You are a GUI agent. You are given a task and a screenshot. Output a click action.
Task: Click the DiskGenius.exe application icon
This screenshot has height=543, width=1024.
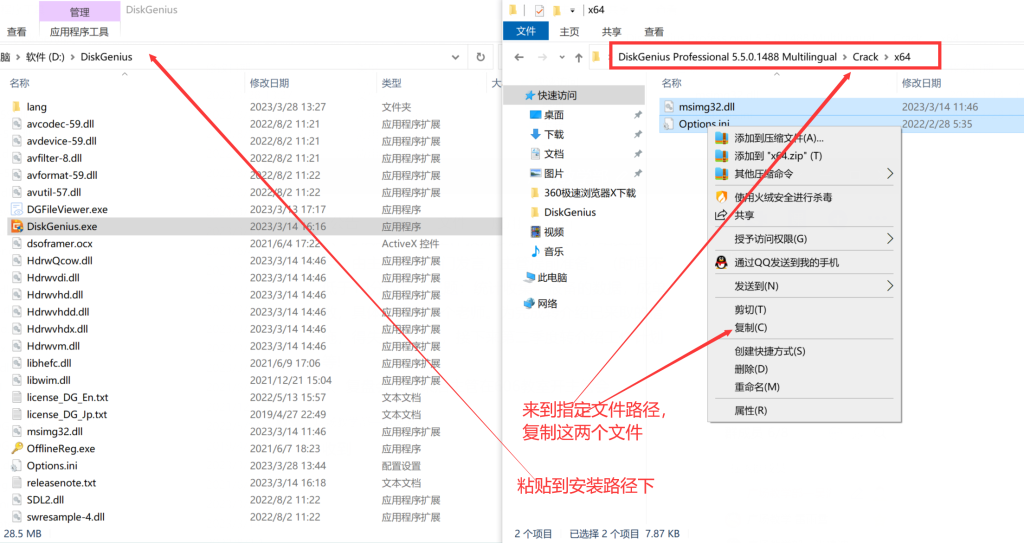click(17, 226)
